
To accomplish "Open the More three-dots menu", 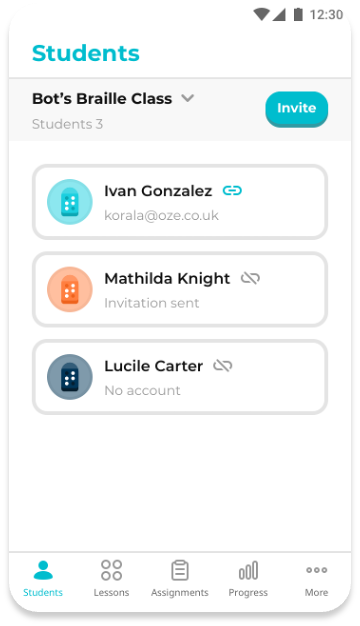I will 316,570.
